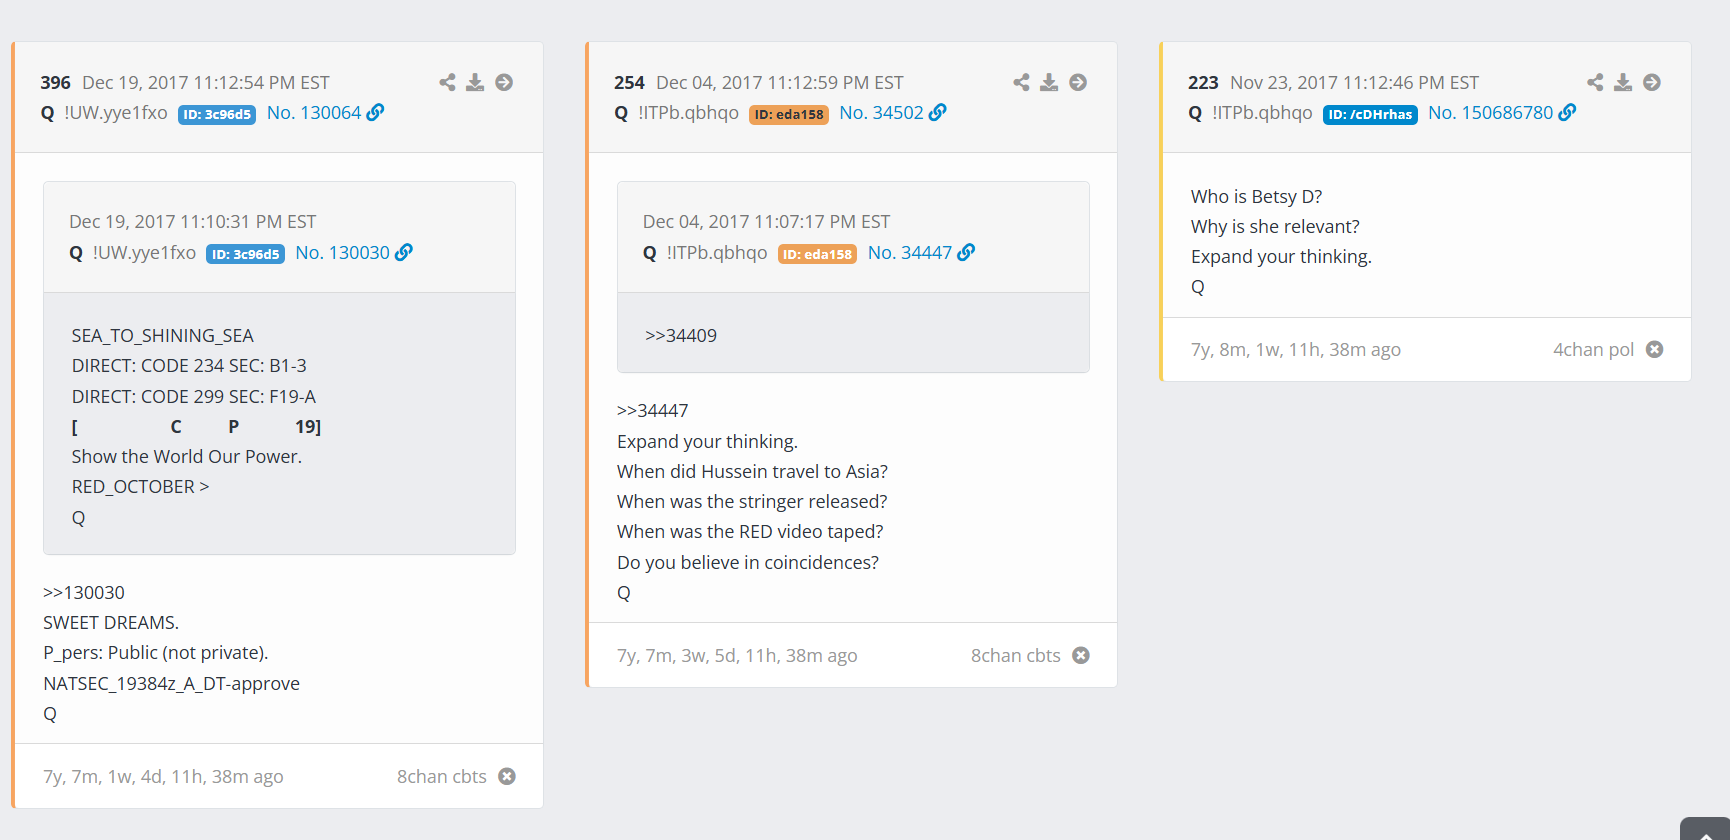This screenshot has height=840, width=1730.
Task: Click timestamp Nov 23, 2017 11:12:46 PM EST
Action: coord(1354,83)
